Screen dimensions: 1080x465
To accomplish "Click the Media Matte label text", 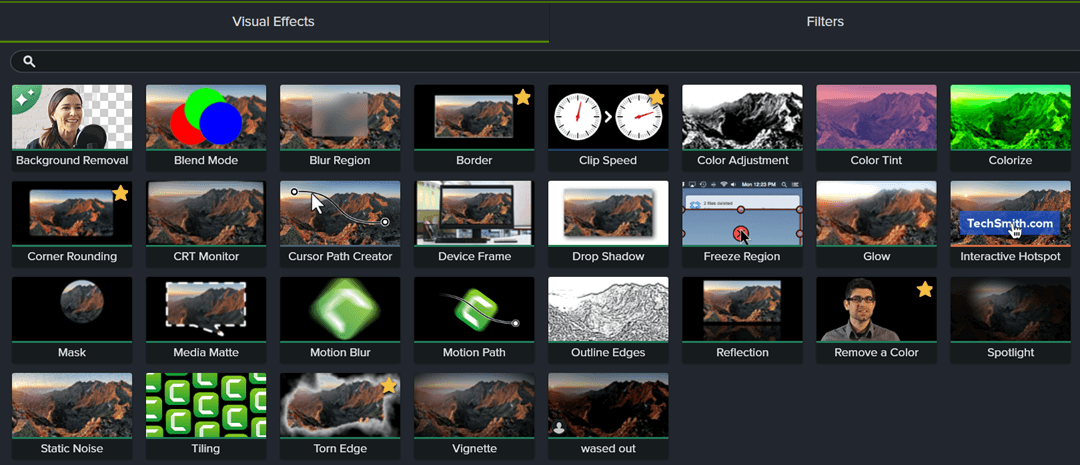I will pos(206,353).
